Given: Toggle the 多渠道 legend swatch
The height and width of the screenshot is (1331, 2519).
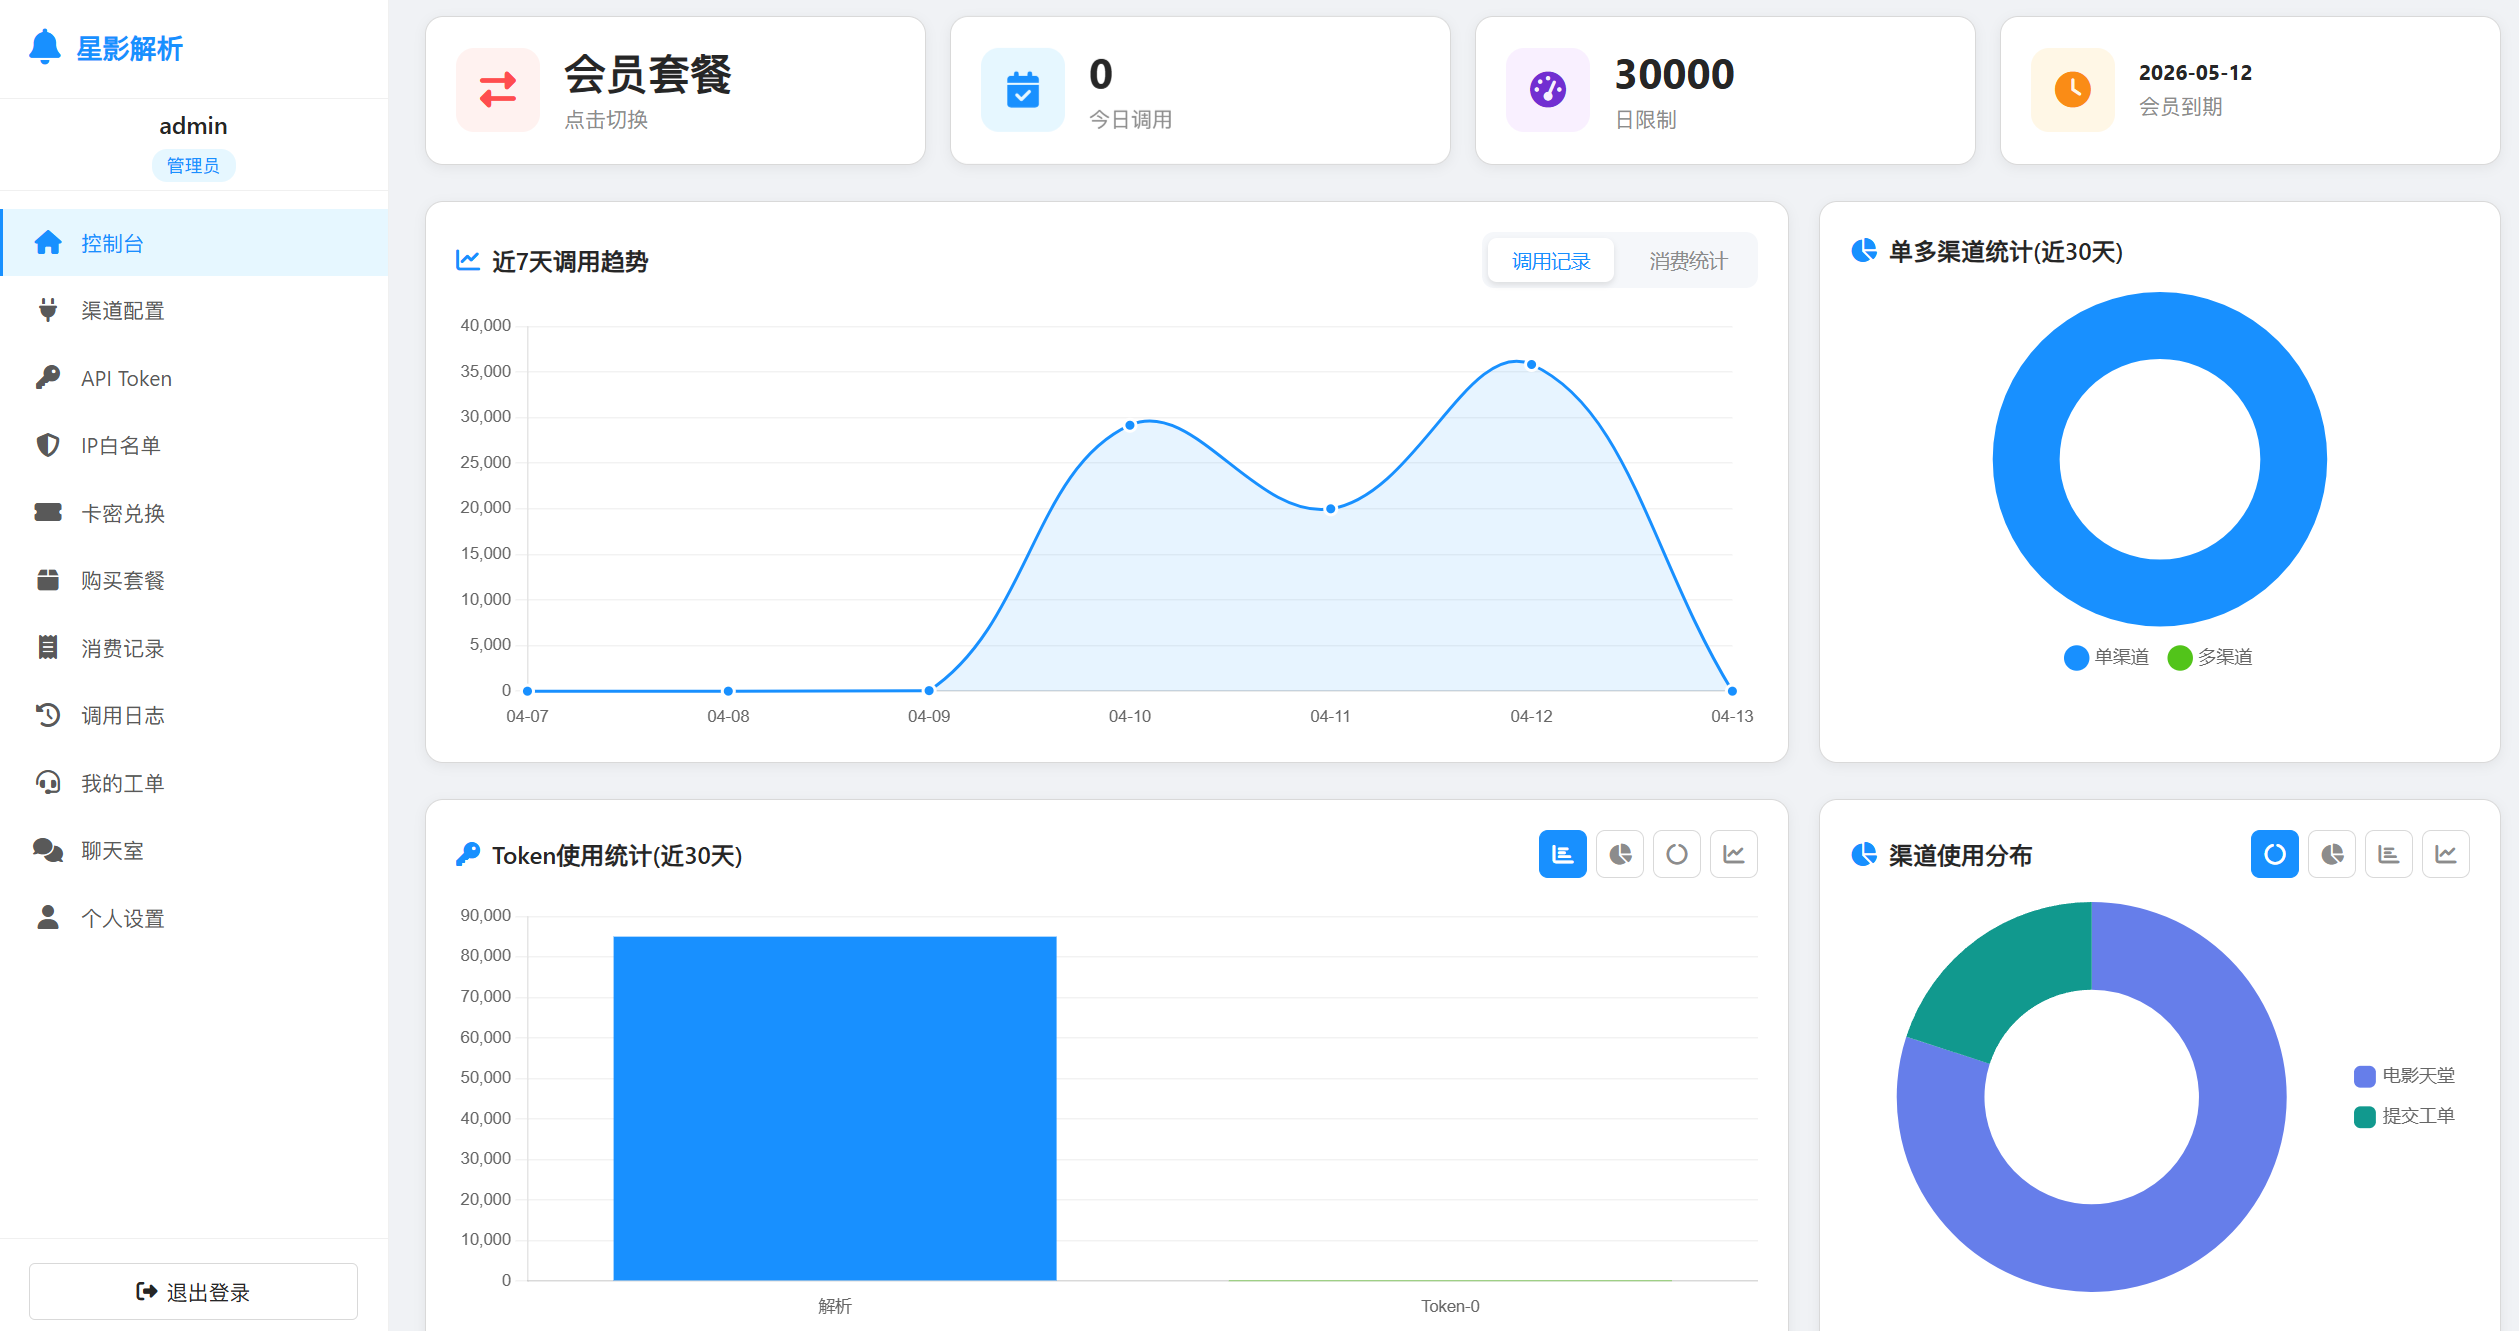Looking at the screenshot, I should (x=2180, y=657).
